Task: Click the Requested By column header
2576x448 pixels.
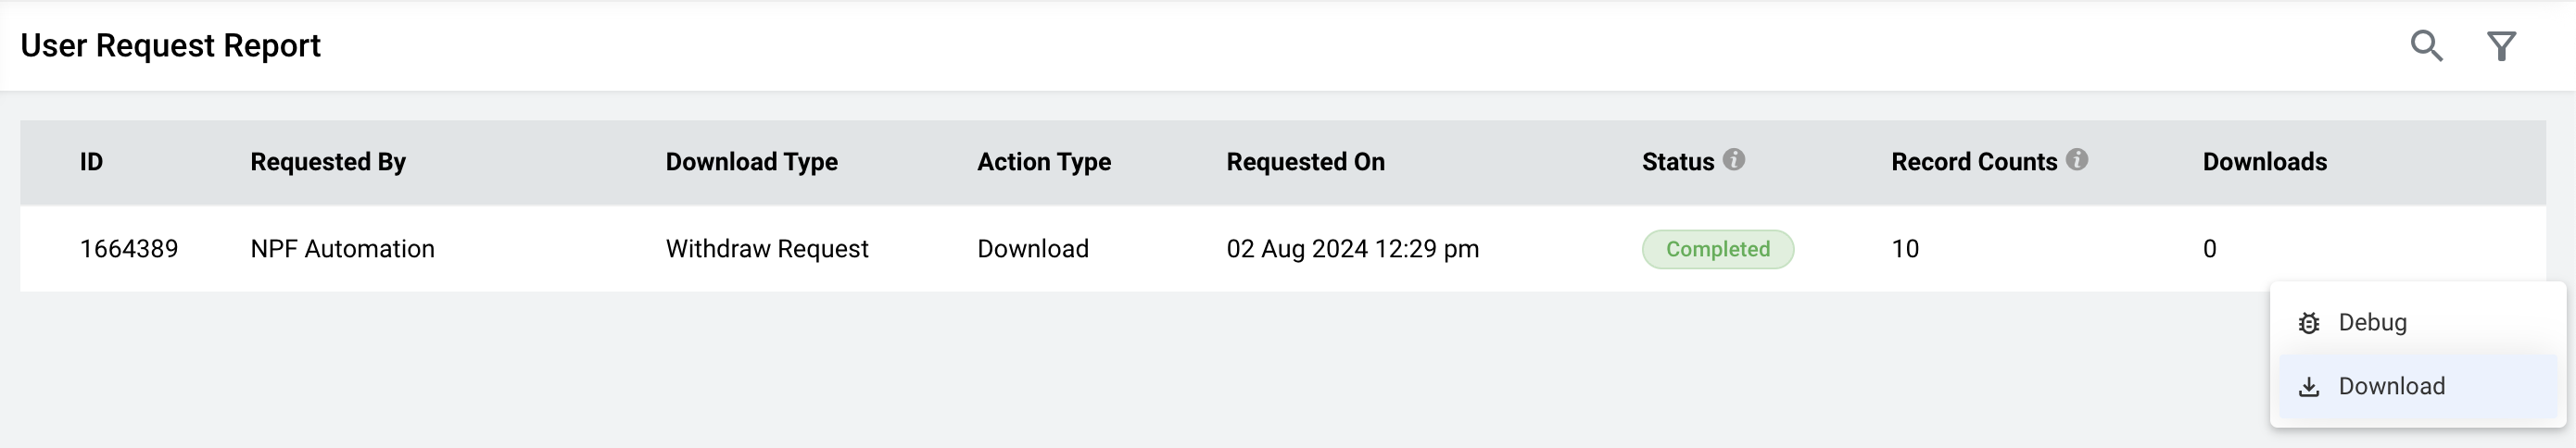Action: [328, 162]
